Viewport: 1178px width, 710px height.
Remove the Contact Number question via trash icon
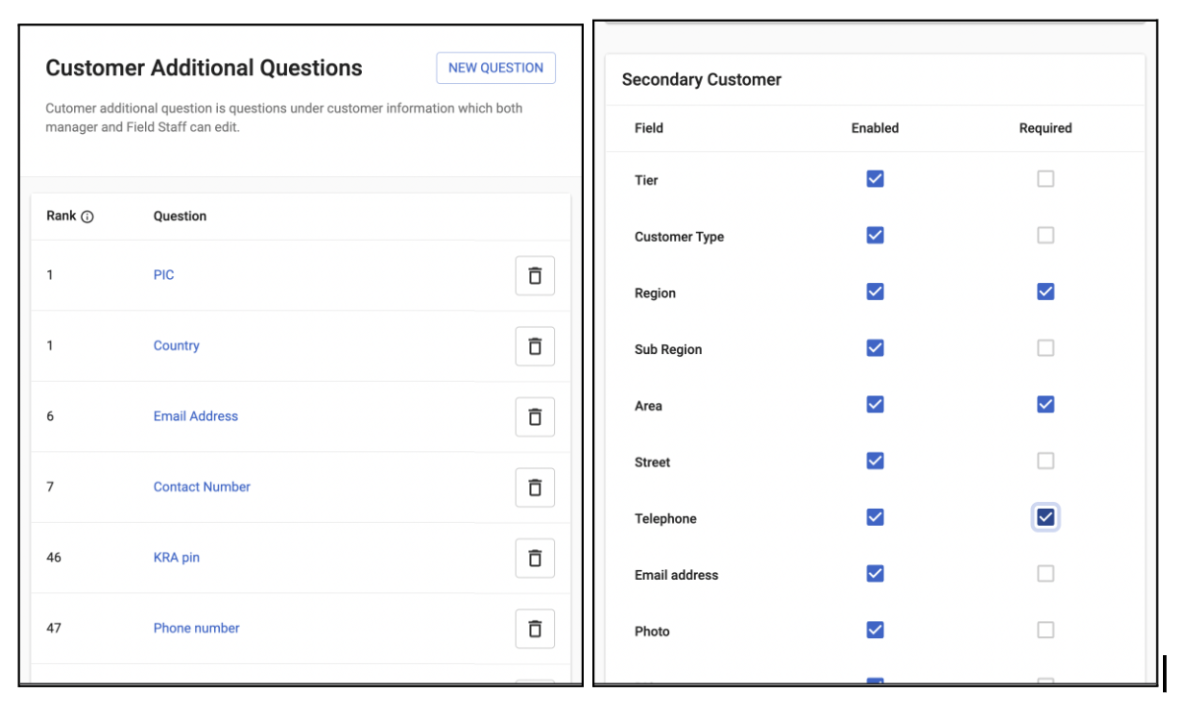point(535,487)
